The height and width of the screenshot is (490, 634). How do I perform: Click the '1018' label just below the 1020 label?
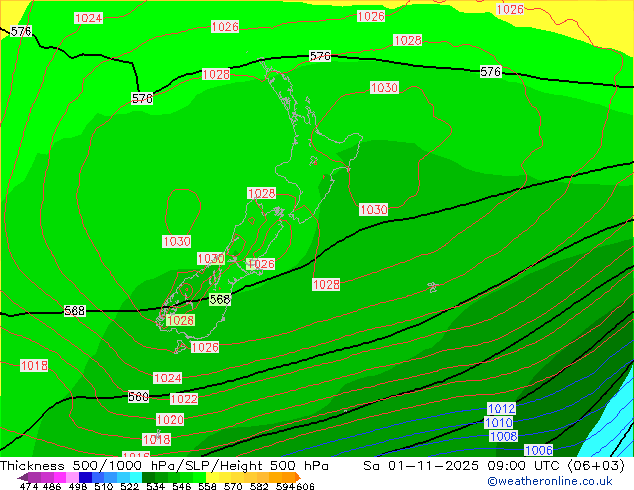156,439
